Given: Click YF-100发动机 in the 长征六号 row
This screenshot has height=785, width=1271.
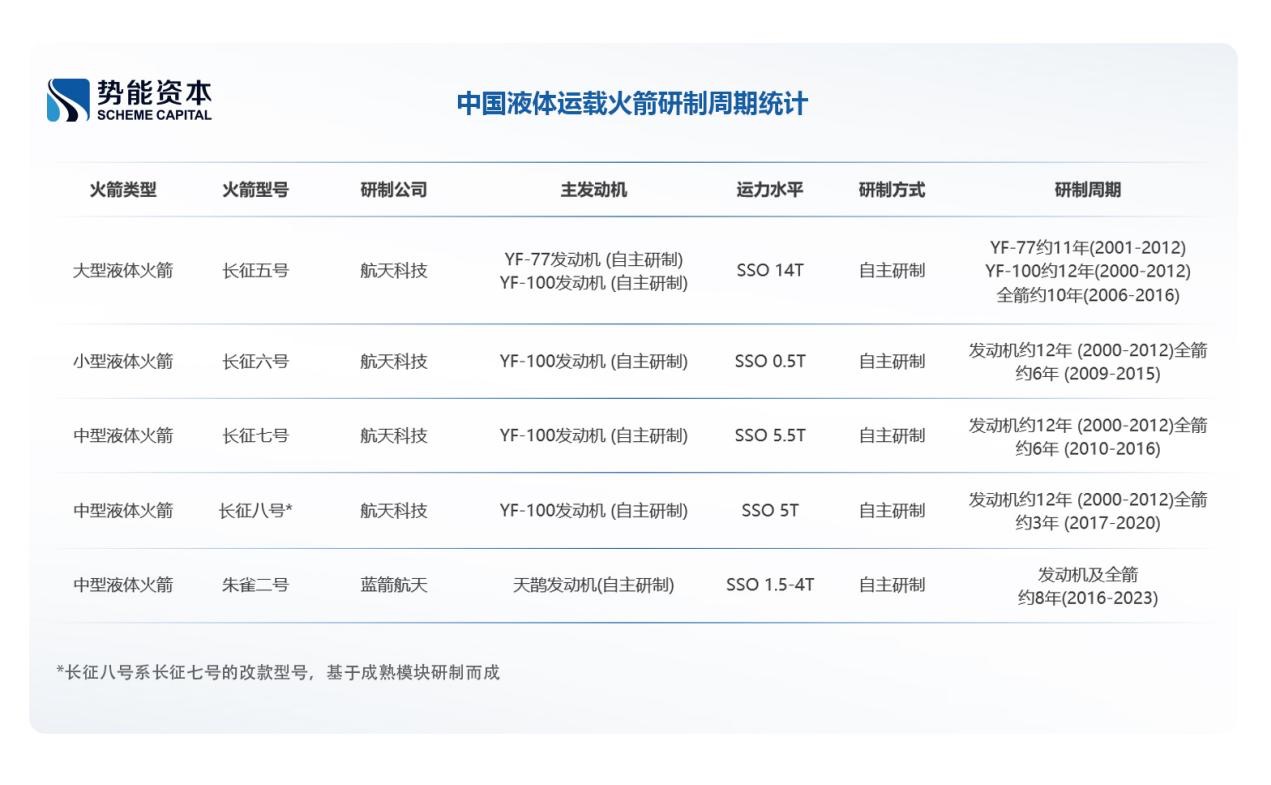Looking at the screenshot, I should coord(594,361).
